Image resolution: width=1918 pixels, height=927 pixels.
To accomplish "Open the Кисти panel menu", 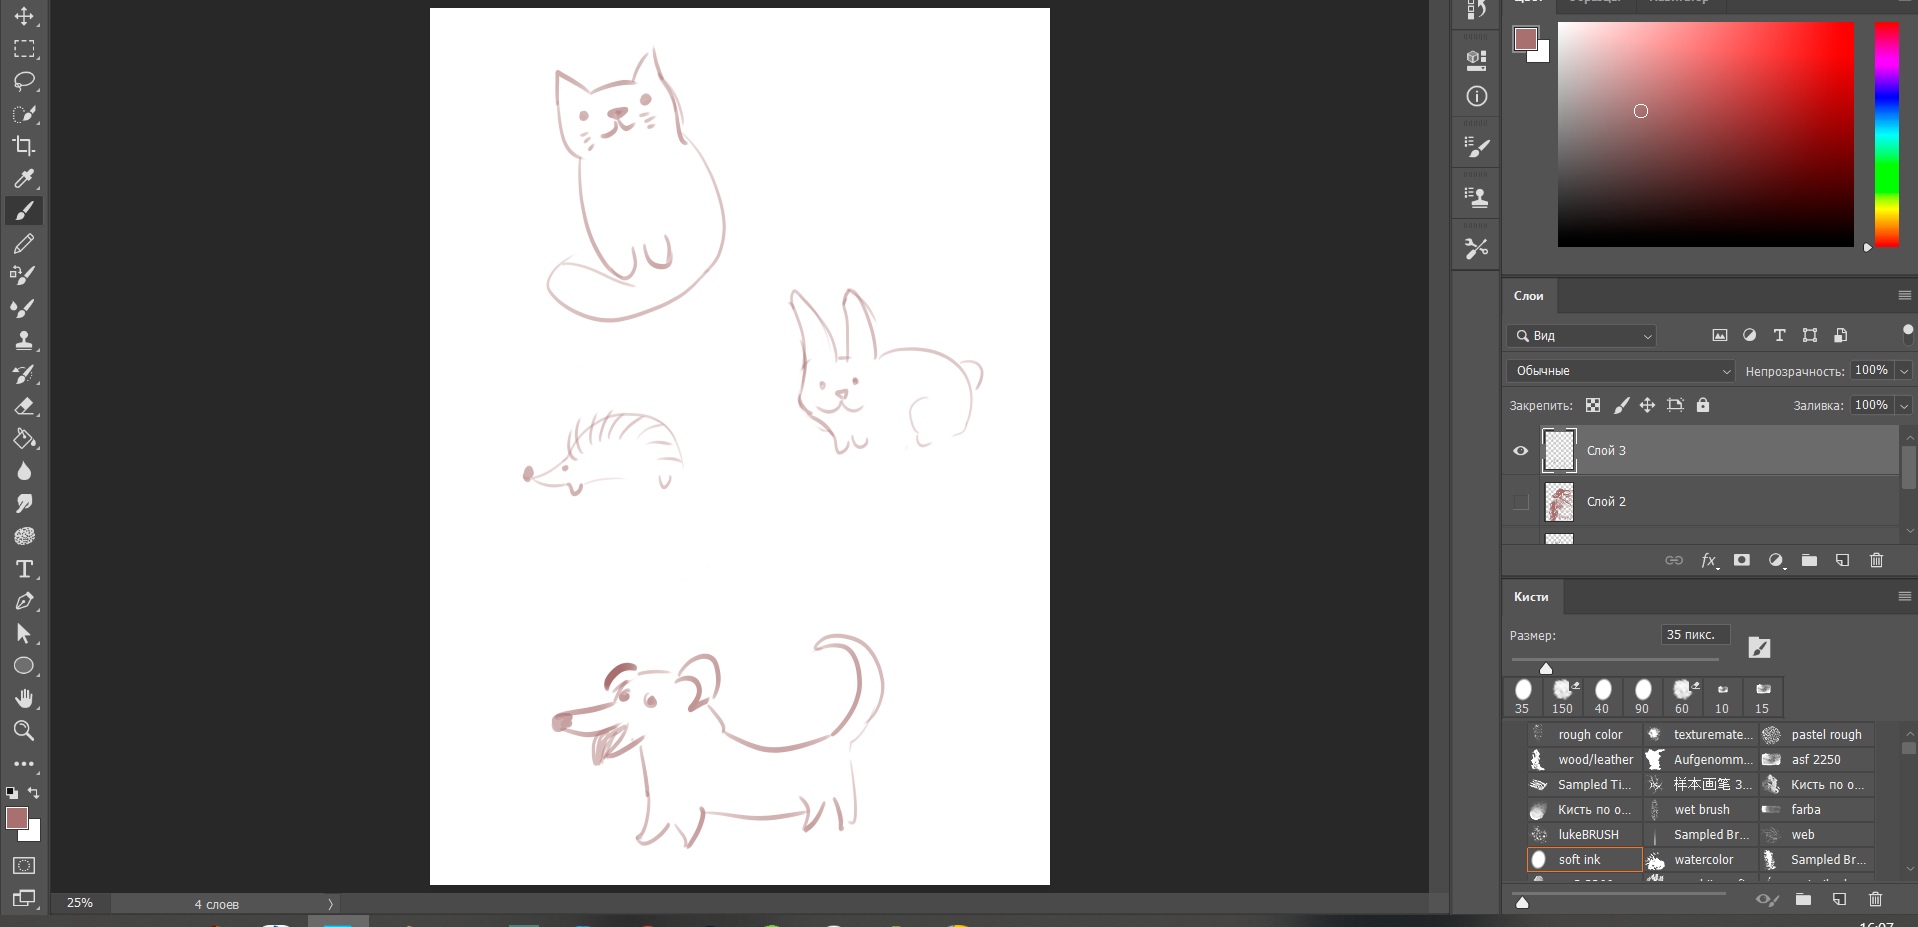I will (1904, 597).
